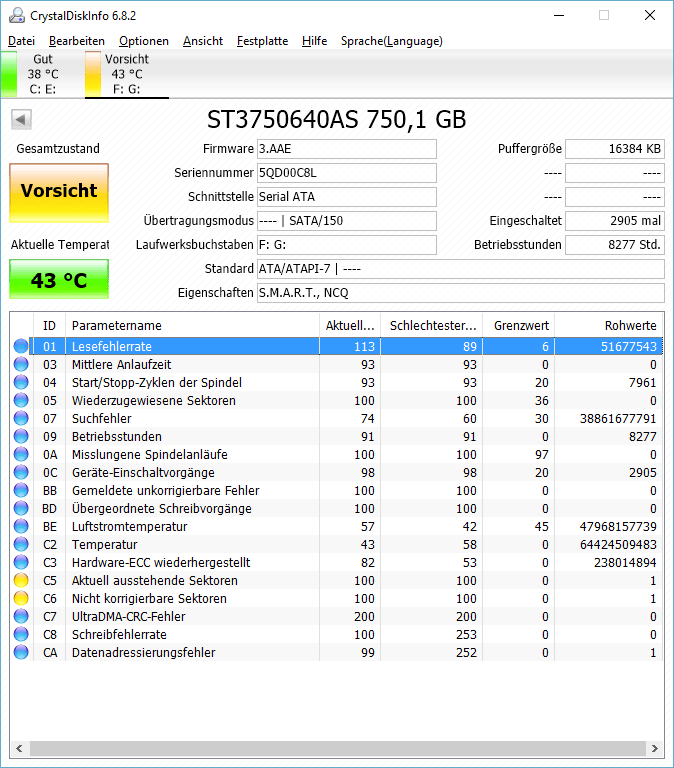The image size is (674, 768).
Task: Click the Übertragungsmodus field SATA/150
Action: [347, 221]
